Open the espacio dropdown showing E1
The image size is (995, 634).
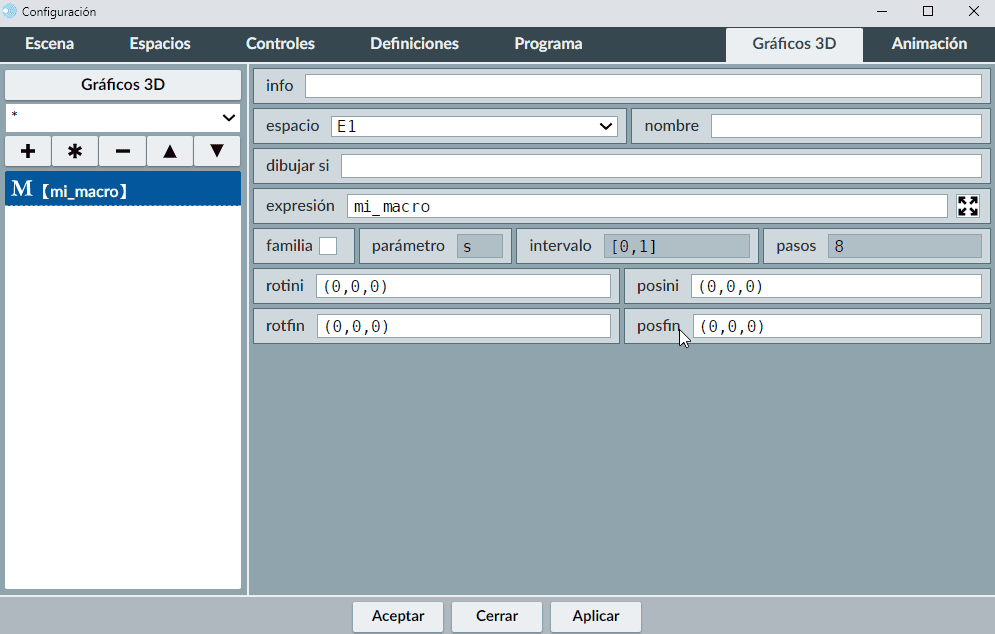pyautogui.click(x=474, y=126)
